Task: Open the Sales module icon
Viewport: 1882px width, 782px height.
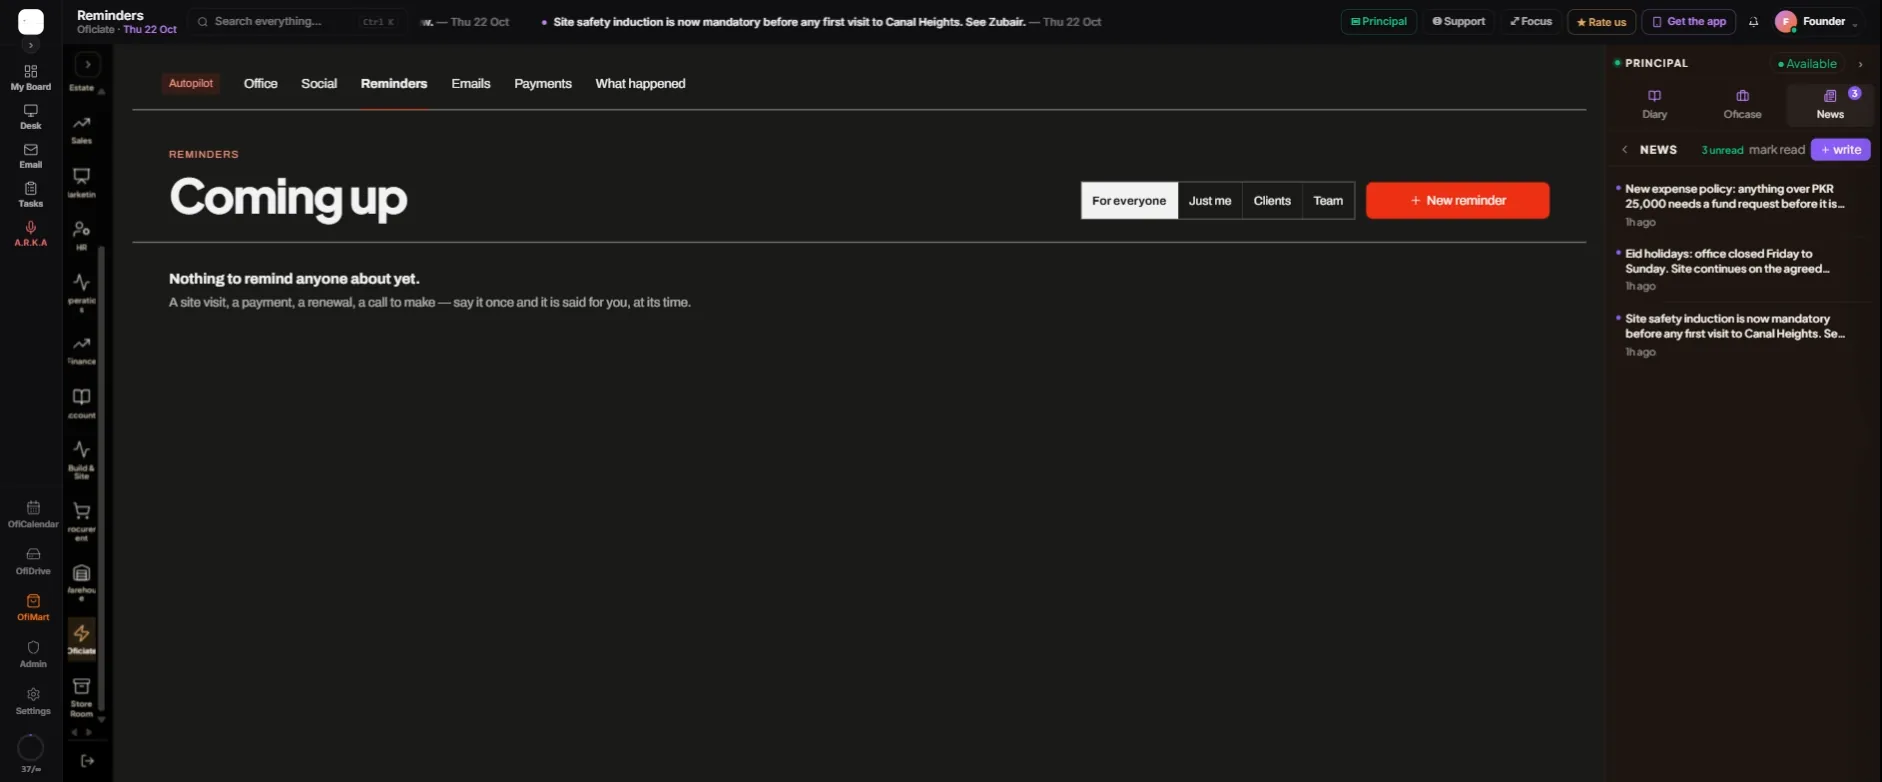Action: (82, 130)
